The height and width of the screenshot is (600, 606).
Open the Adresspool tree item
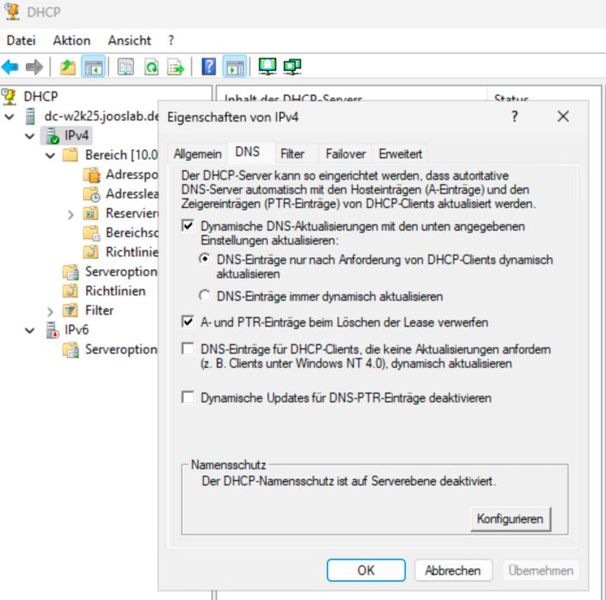coord(132,174)
